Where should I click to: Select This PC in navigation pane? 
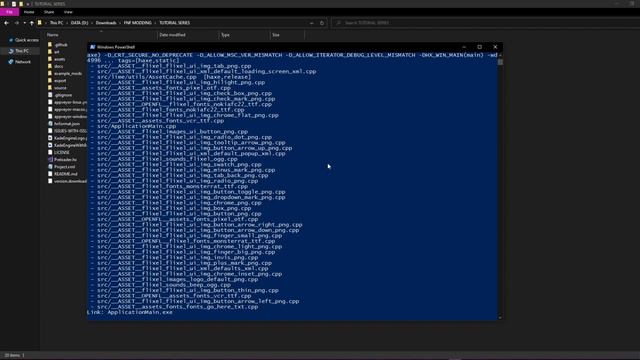click(22, 51)
